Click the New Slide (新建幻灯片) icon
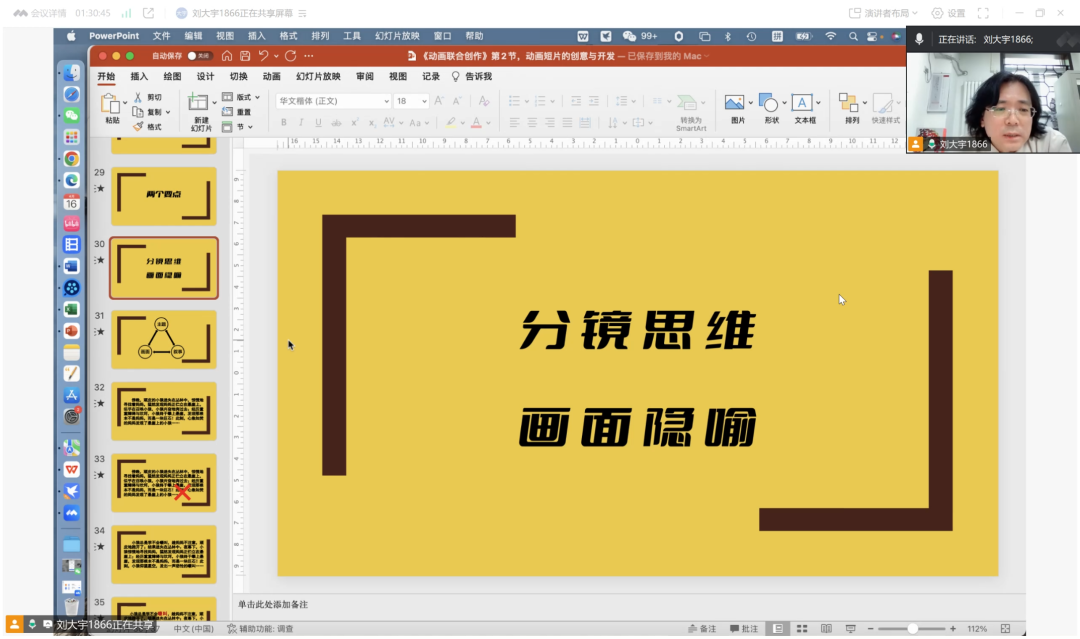 pos(199,104)
